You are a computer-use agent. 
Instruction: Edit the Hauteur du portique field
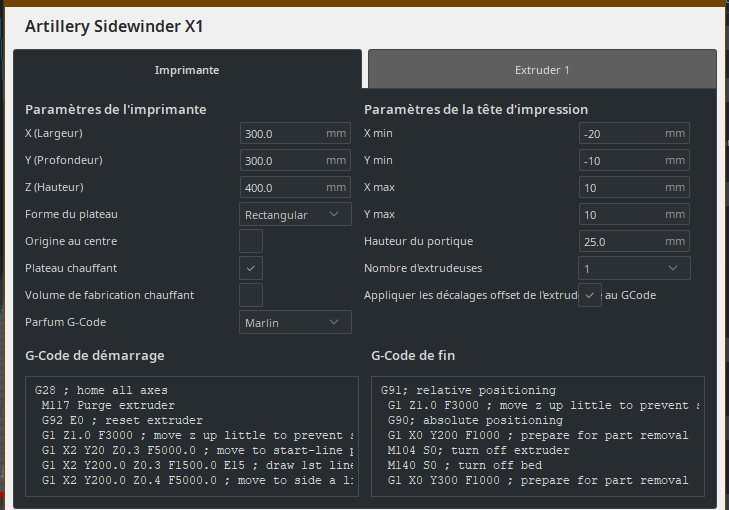(x=634, y=241)
